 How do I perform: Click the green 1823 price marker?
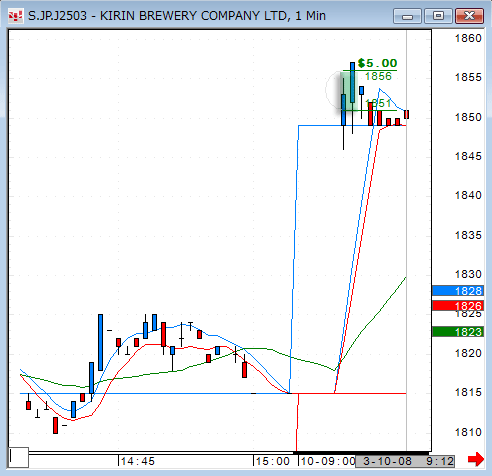tap(458, 332)
